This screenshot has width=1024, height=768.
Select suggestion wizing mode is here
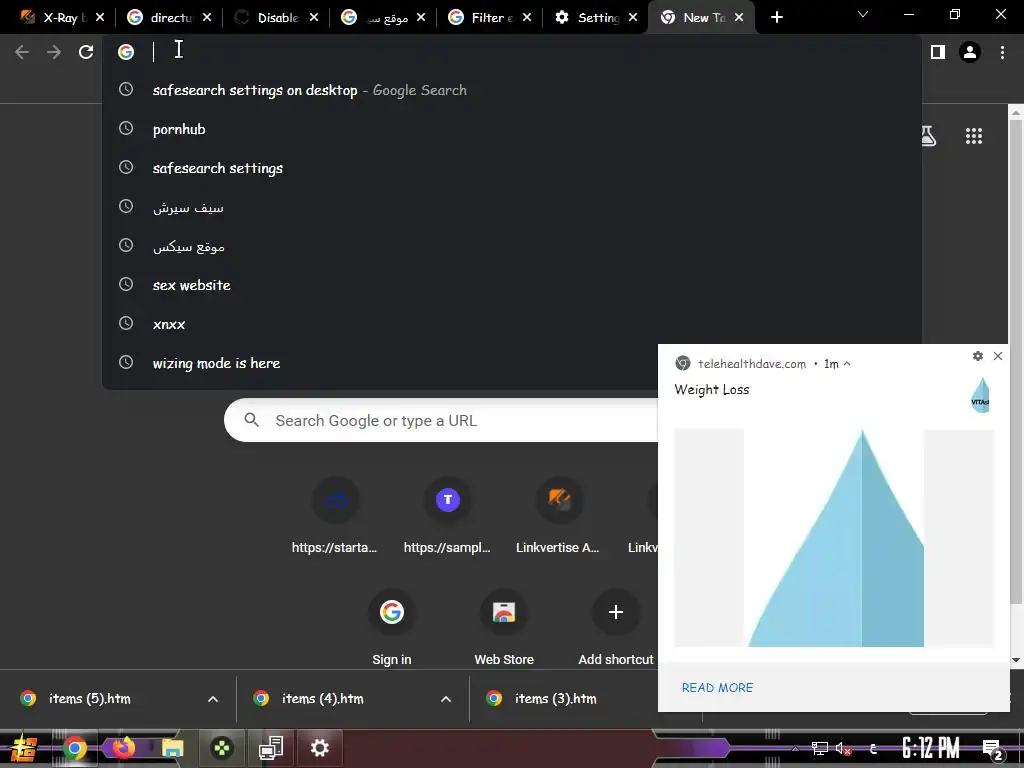pyautogui.click(x=381, y=363)
